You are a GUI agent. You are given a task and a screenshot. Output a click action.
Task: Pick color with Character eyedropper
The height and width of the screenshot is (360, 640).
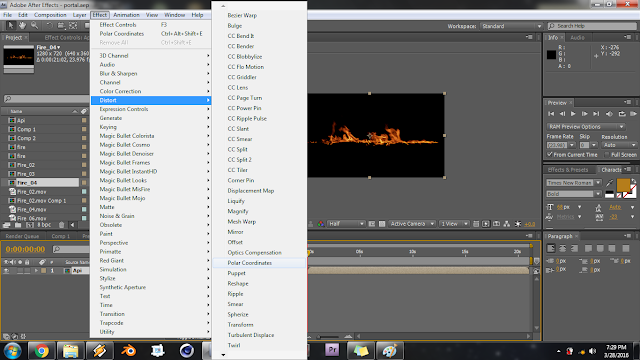click(x=609, y=182)
